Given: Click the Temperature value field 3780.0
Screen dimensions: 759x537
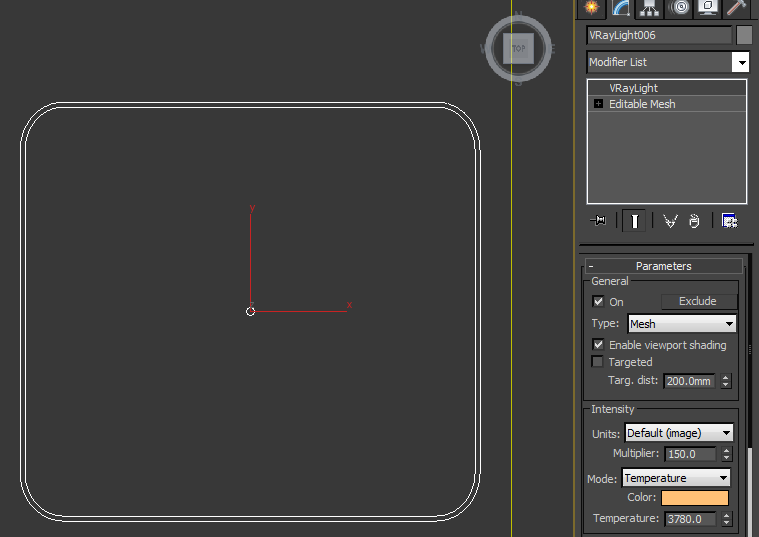Looking at the screenshot, I should tap(690, 519).
